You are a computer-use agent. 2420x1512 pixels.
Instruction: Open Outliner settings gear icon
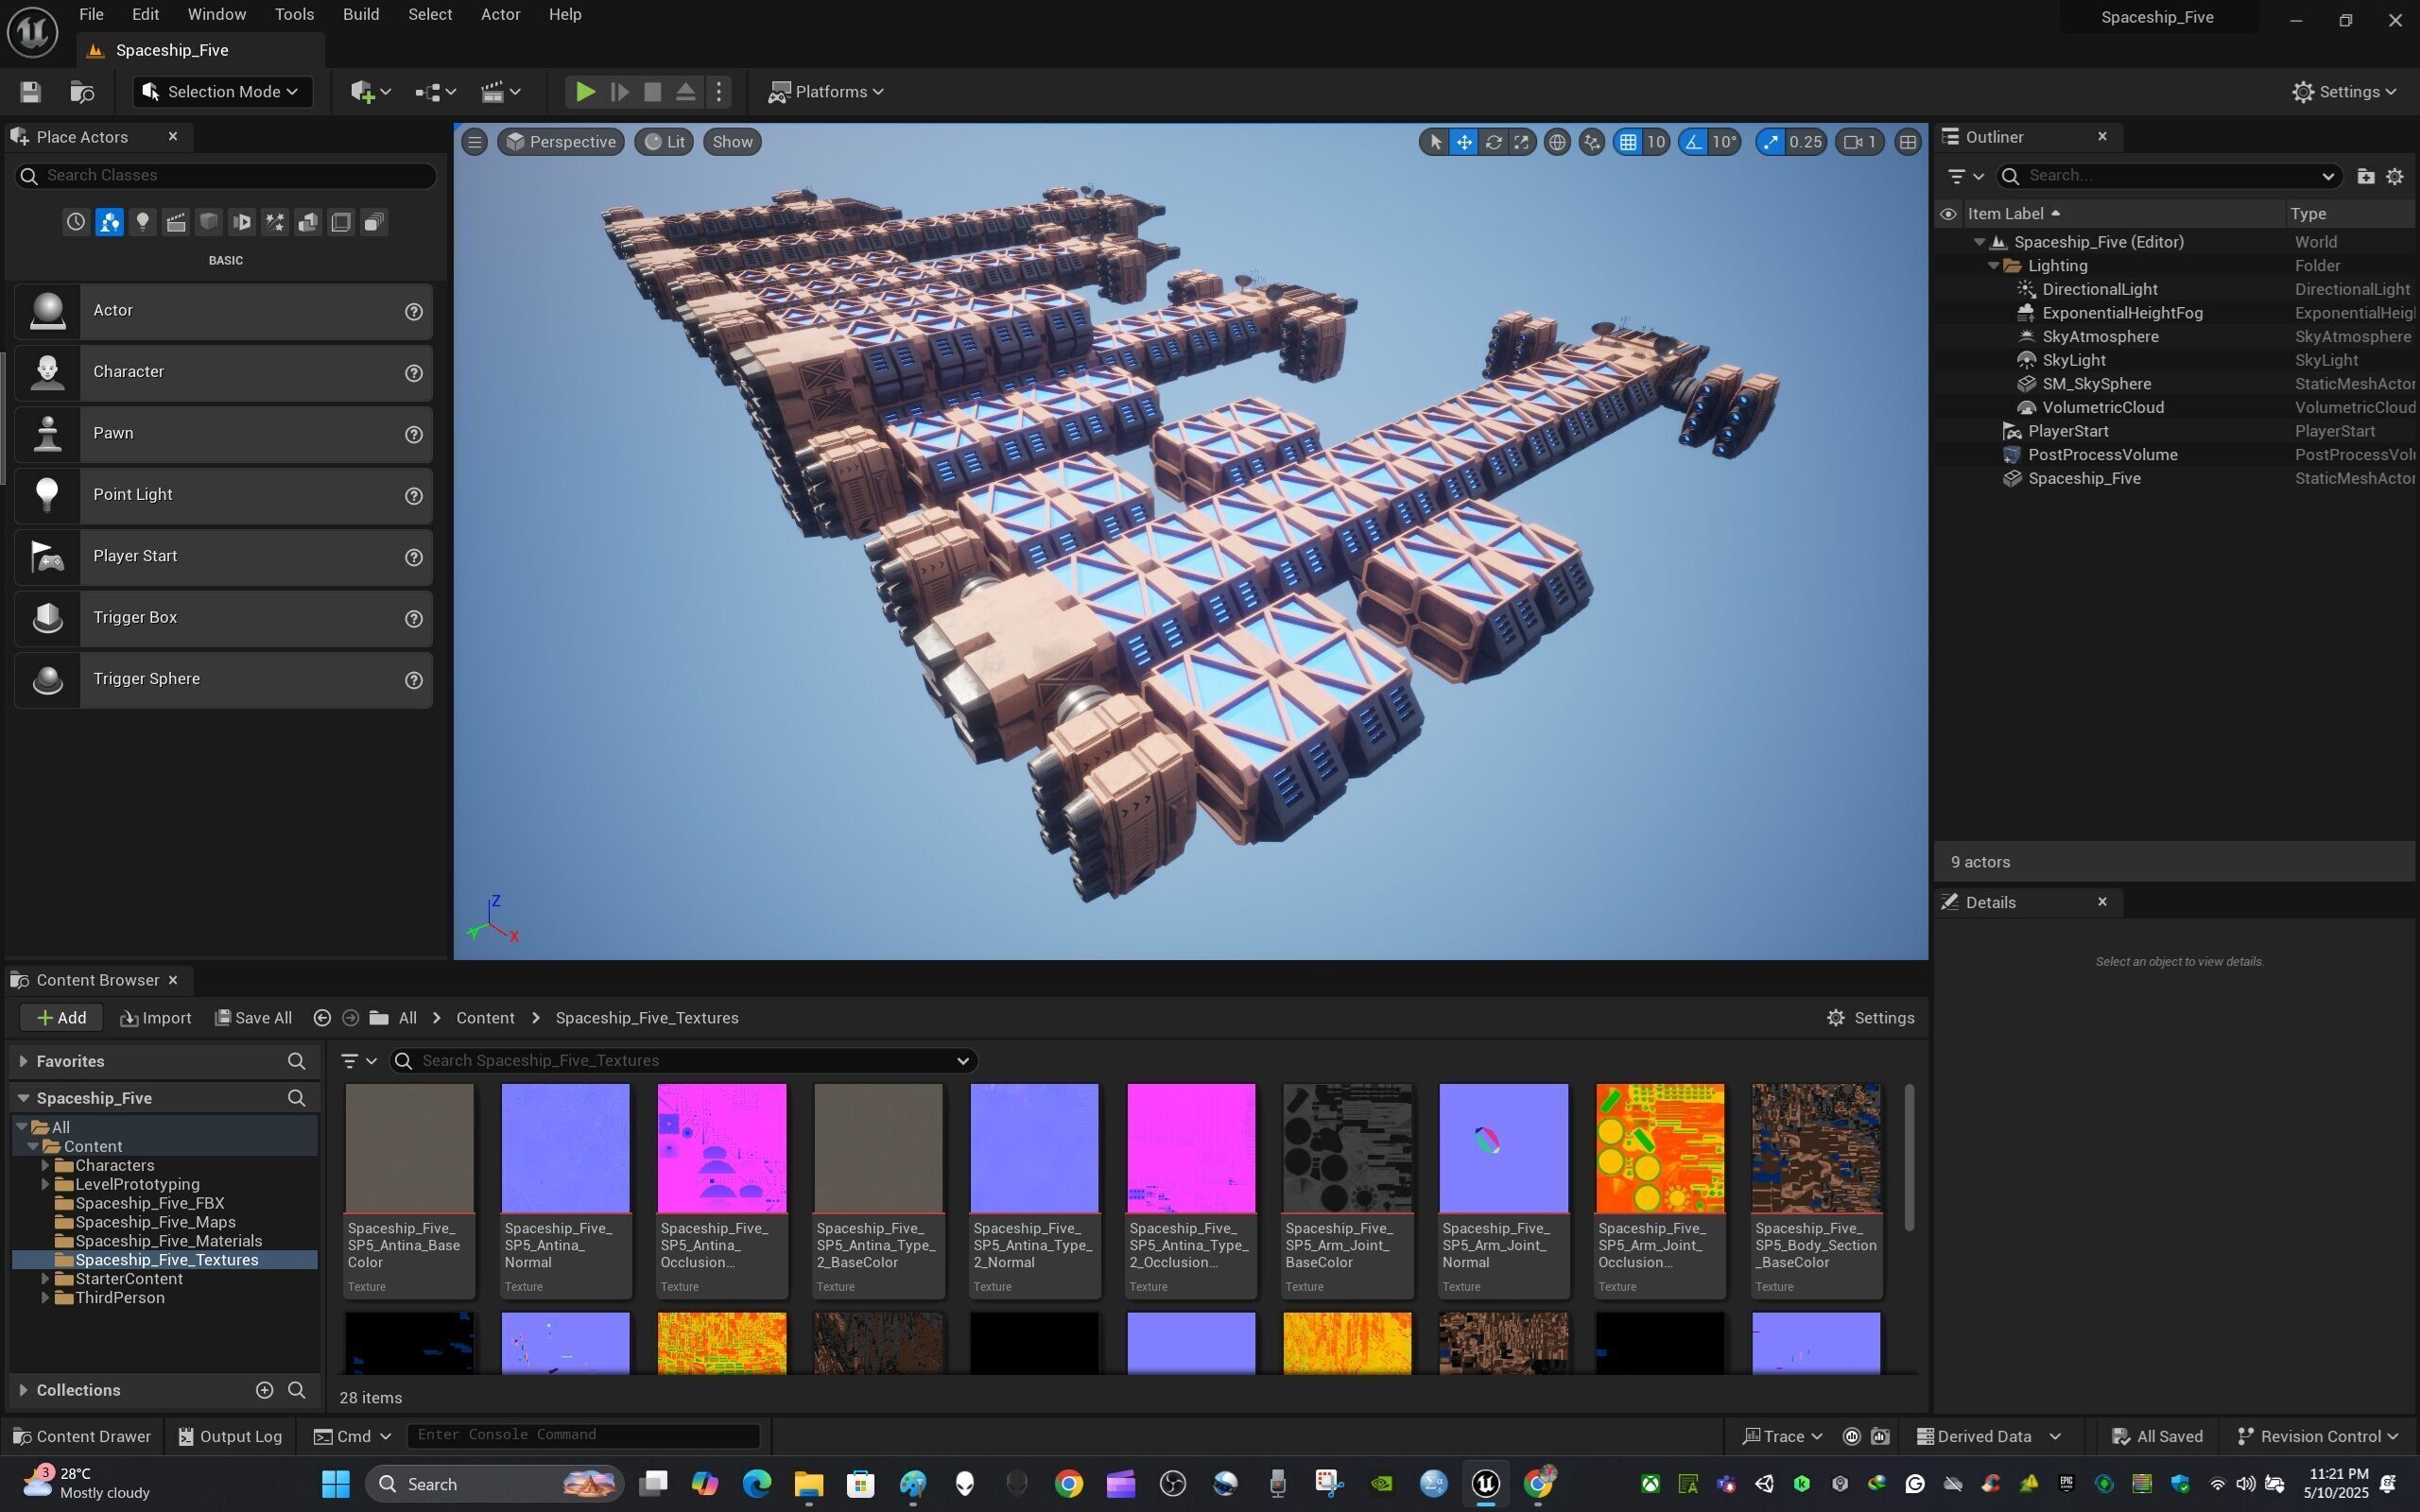[2395, 176]
